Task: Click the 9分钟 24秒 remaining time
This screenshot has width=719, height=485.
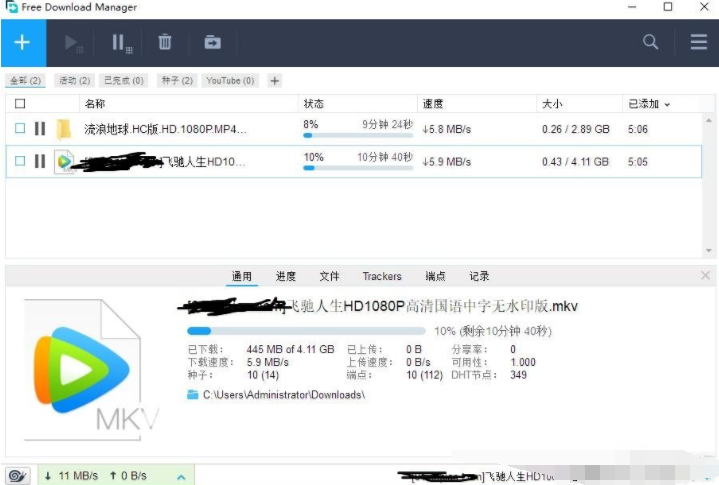Action: coord(387,124)
